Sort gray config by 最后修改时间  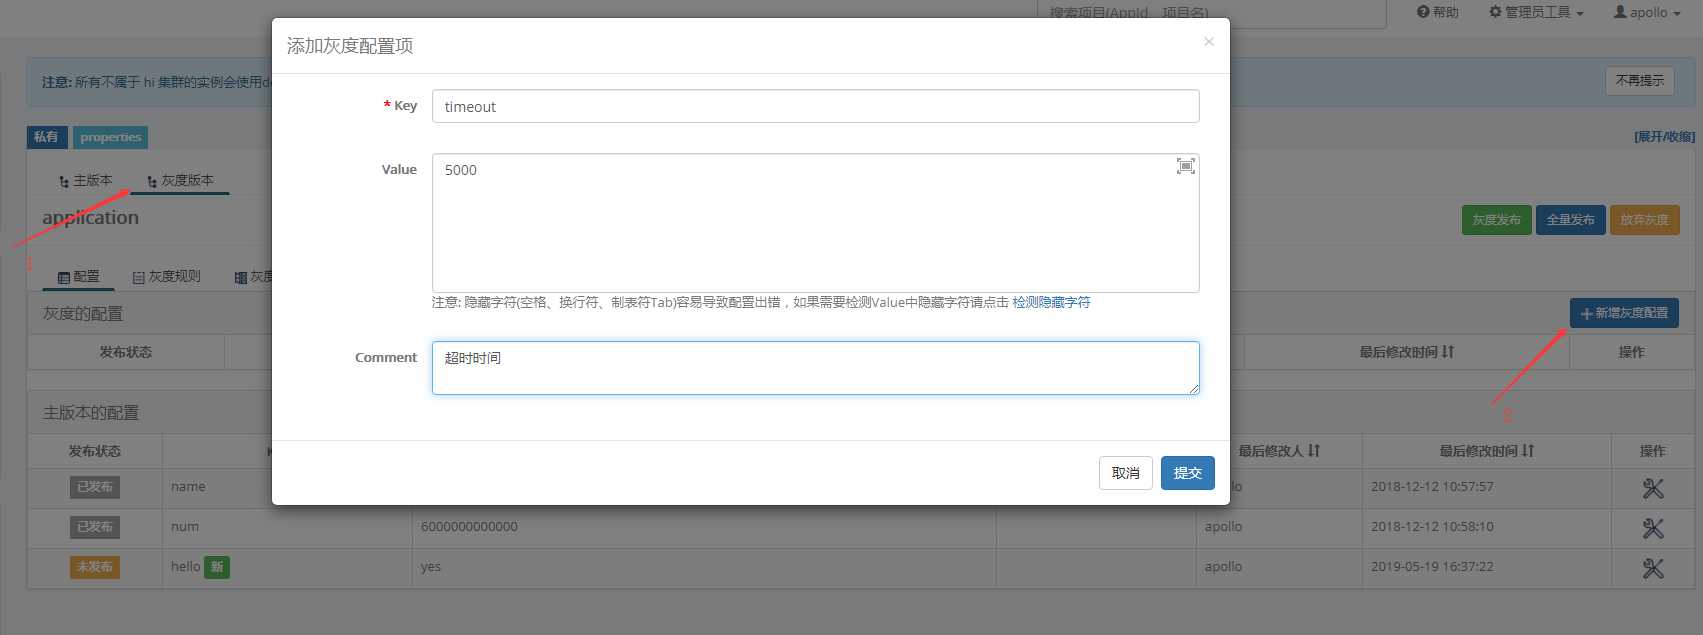pos(1406,352)
